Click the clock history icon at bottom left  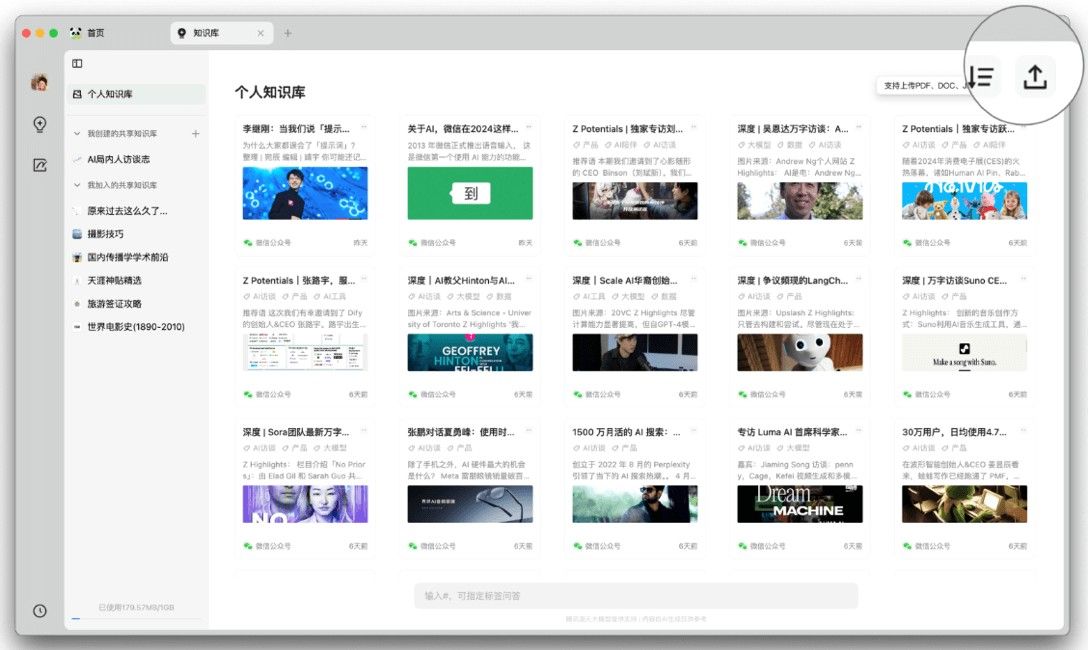tap(39, 610)
